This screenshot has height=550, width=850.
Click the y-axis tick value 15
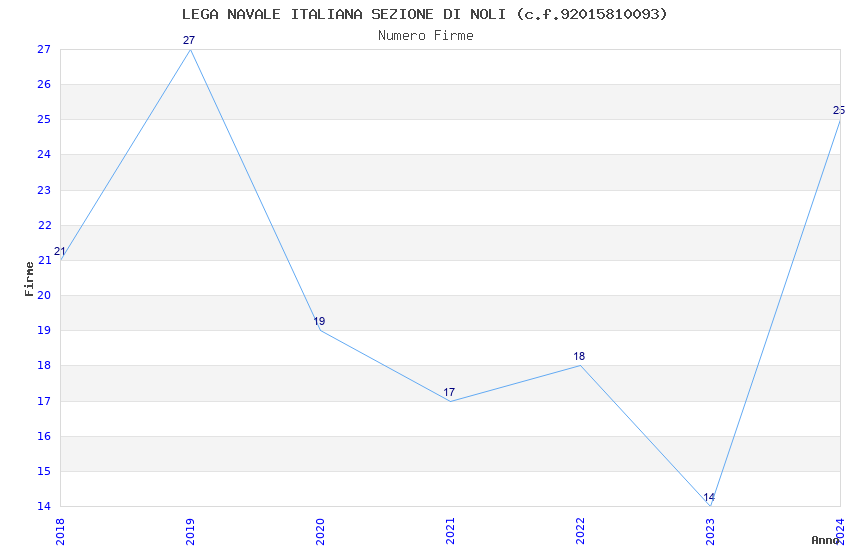coord(44,471)
